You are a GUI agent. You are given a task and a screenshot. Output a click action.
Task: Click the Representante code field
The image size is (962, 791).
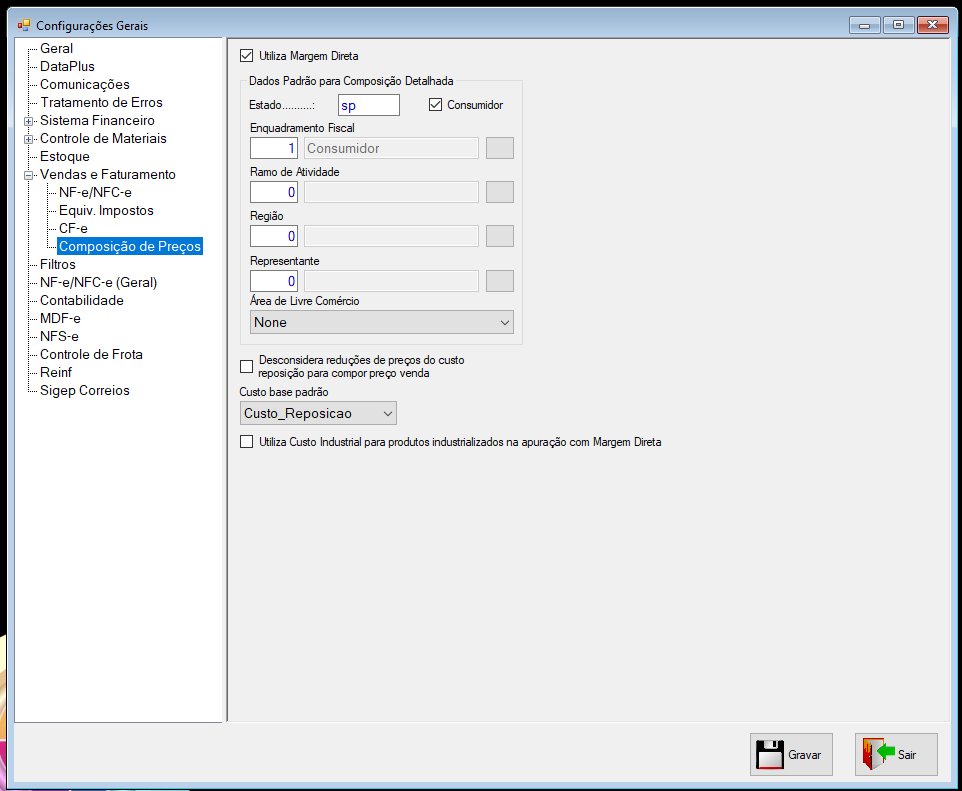click(x=274, y=281)
